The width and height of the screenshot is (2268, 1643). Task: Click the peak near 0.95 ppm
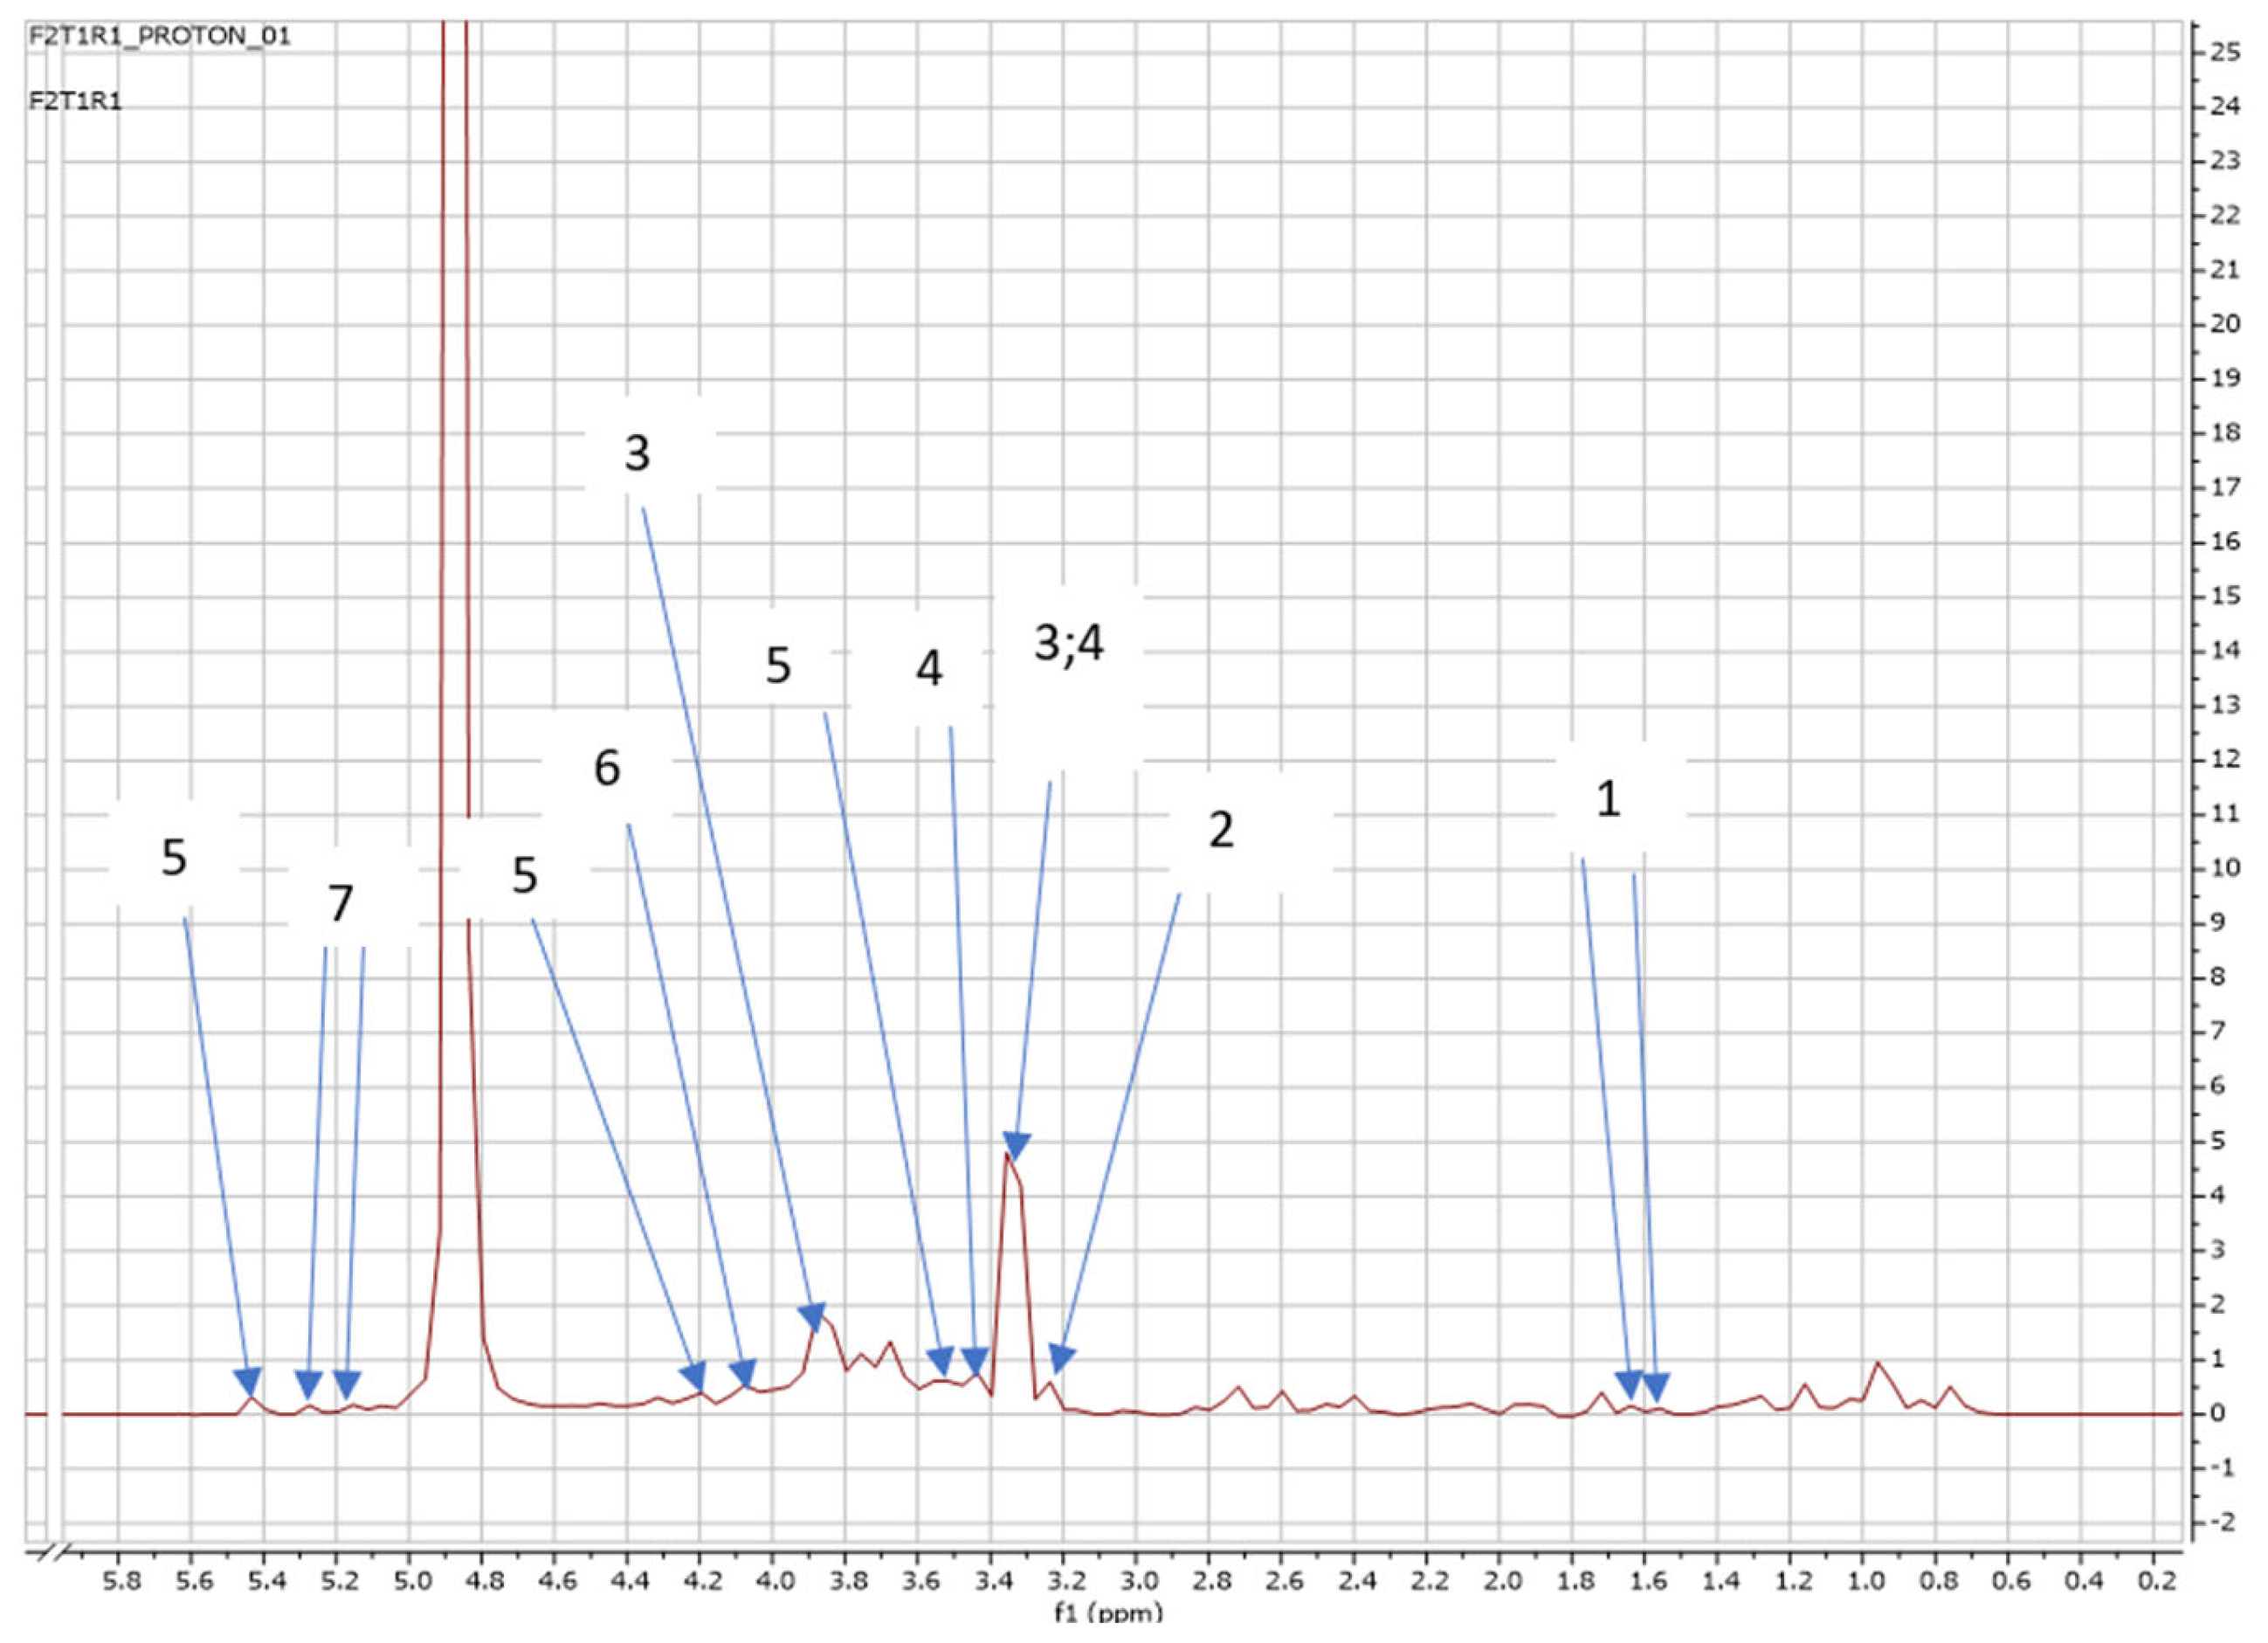1878,1364
